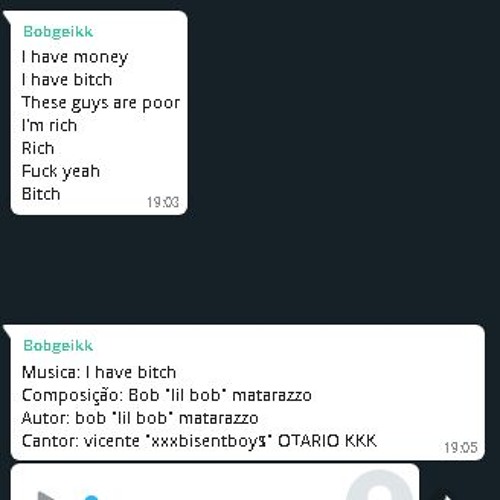Click the 'These guys are poor' text
Screen dimensions: 500x500
(x=101, y=103)
